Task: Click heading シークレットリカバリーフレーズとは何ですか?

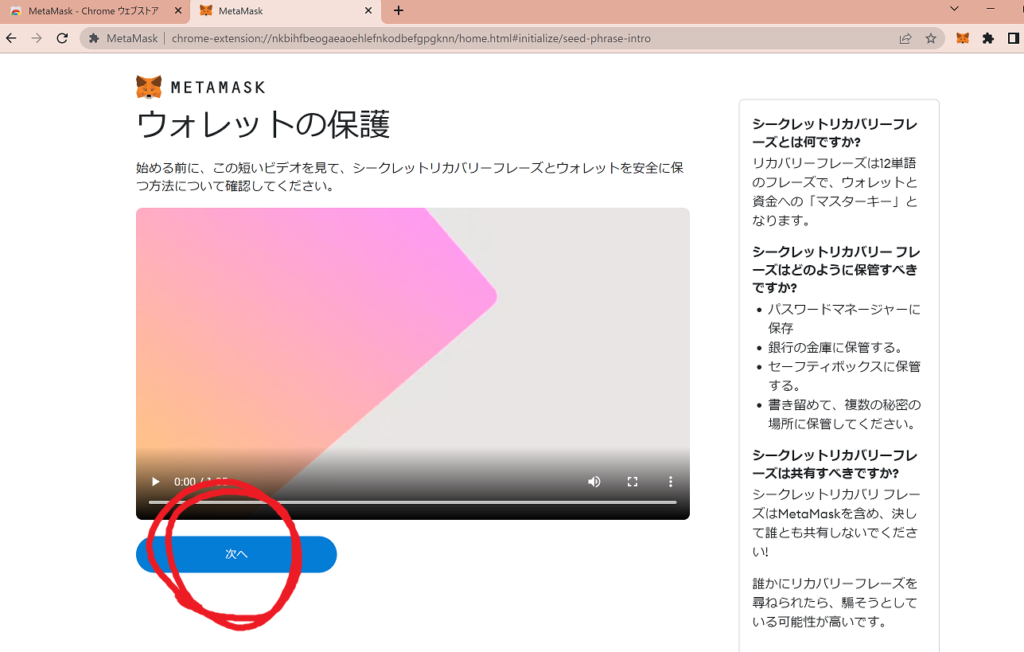Action: [835, 133]
